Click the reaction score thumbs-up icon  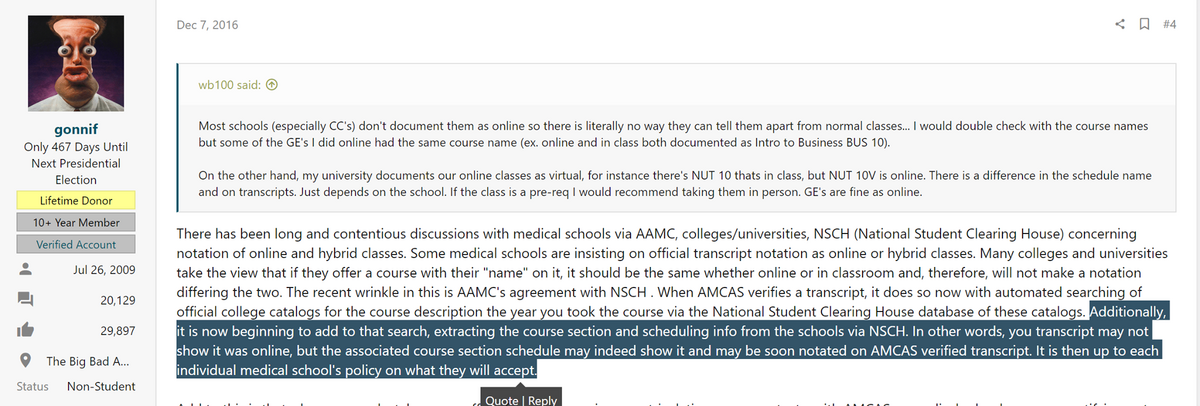[27, 330]
